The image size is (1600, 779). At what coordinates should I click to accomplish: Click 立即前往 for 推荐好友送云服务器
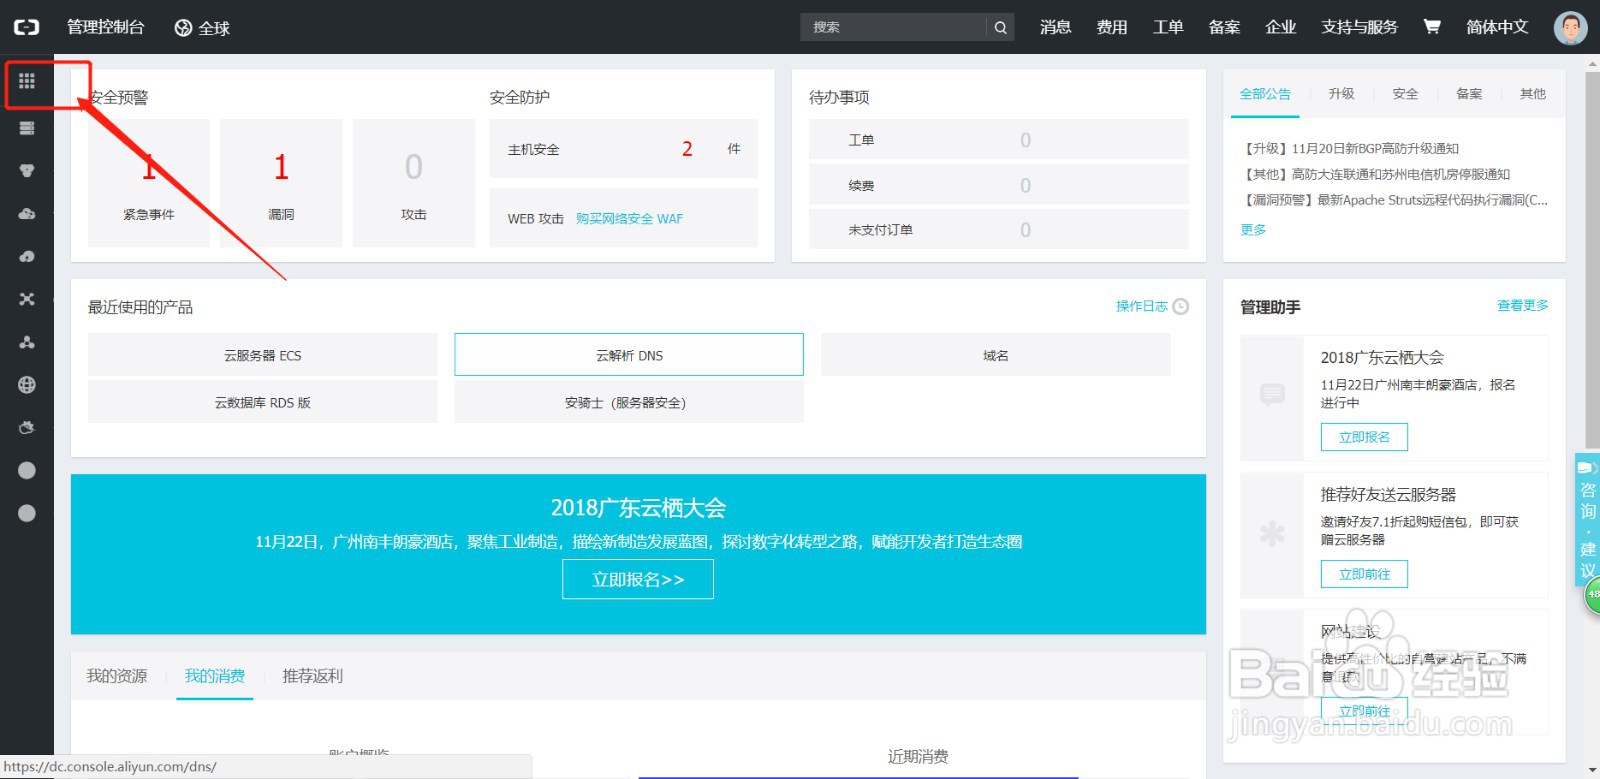click(1365, 574)
